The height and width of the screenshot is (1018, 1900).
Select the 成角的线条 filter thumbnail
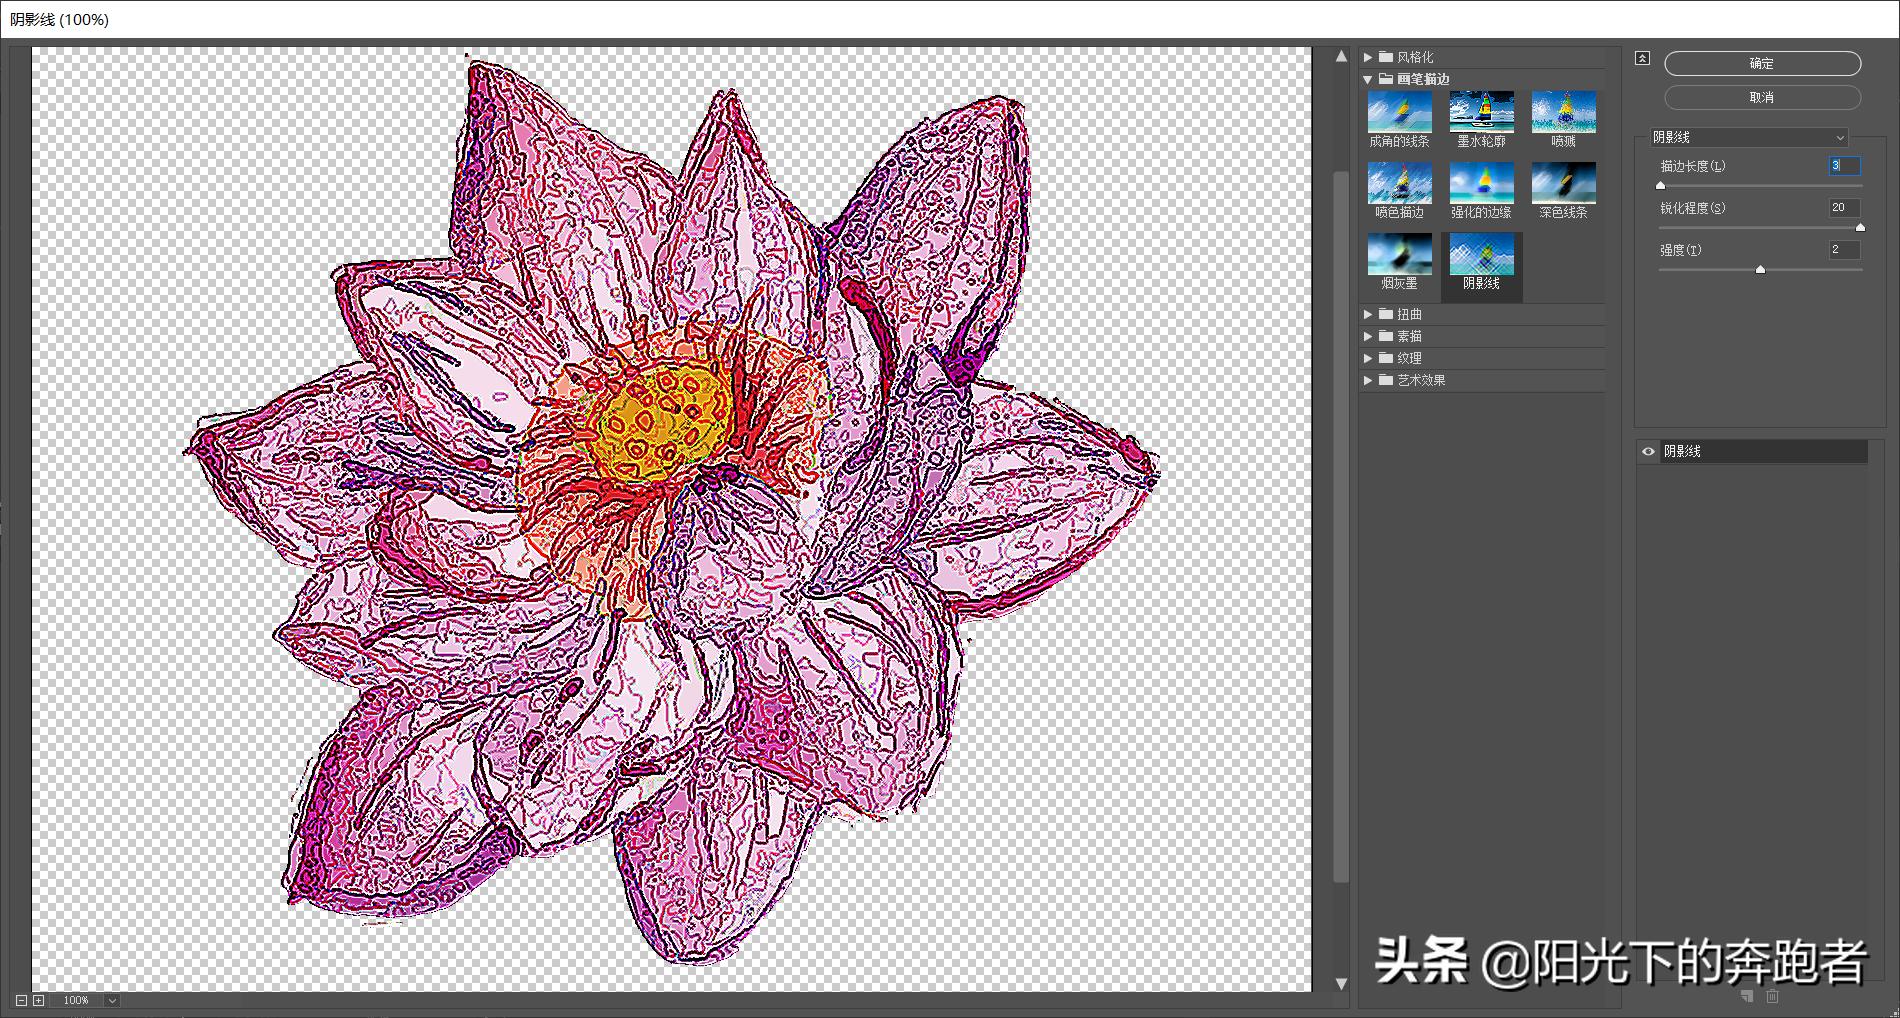pyautogui.click(x=1399, y=110)
